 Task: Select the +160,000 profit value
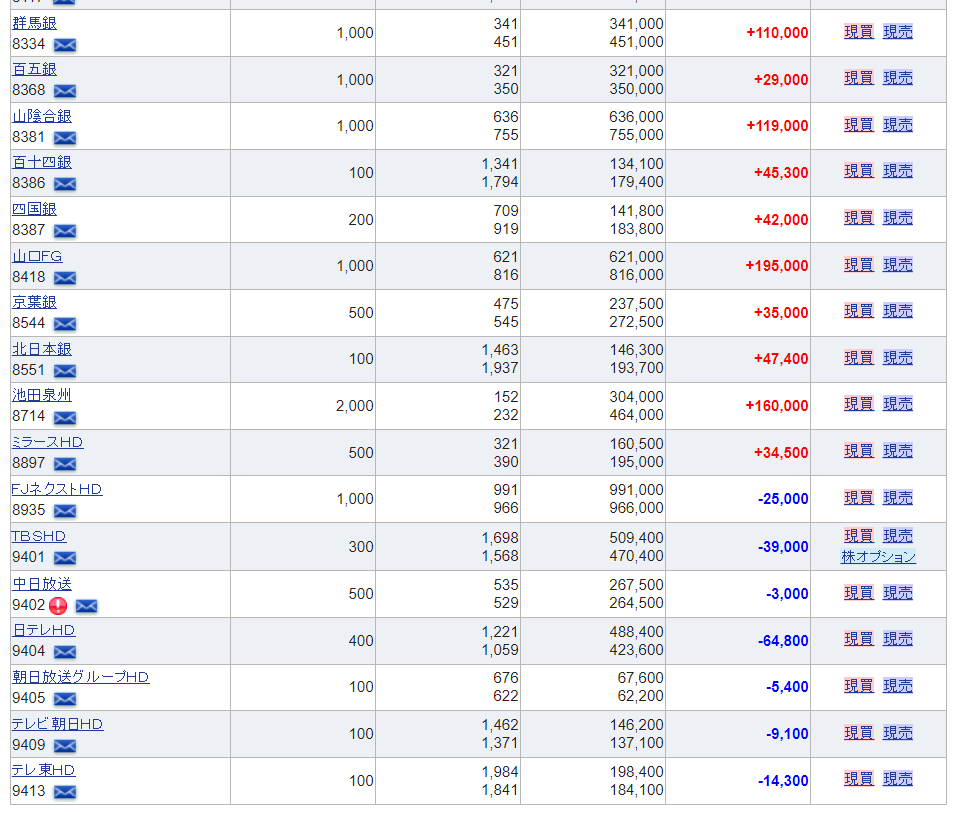coord(777,406)
